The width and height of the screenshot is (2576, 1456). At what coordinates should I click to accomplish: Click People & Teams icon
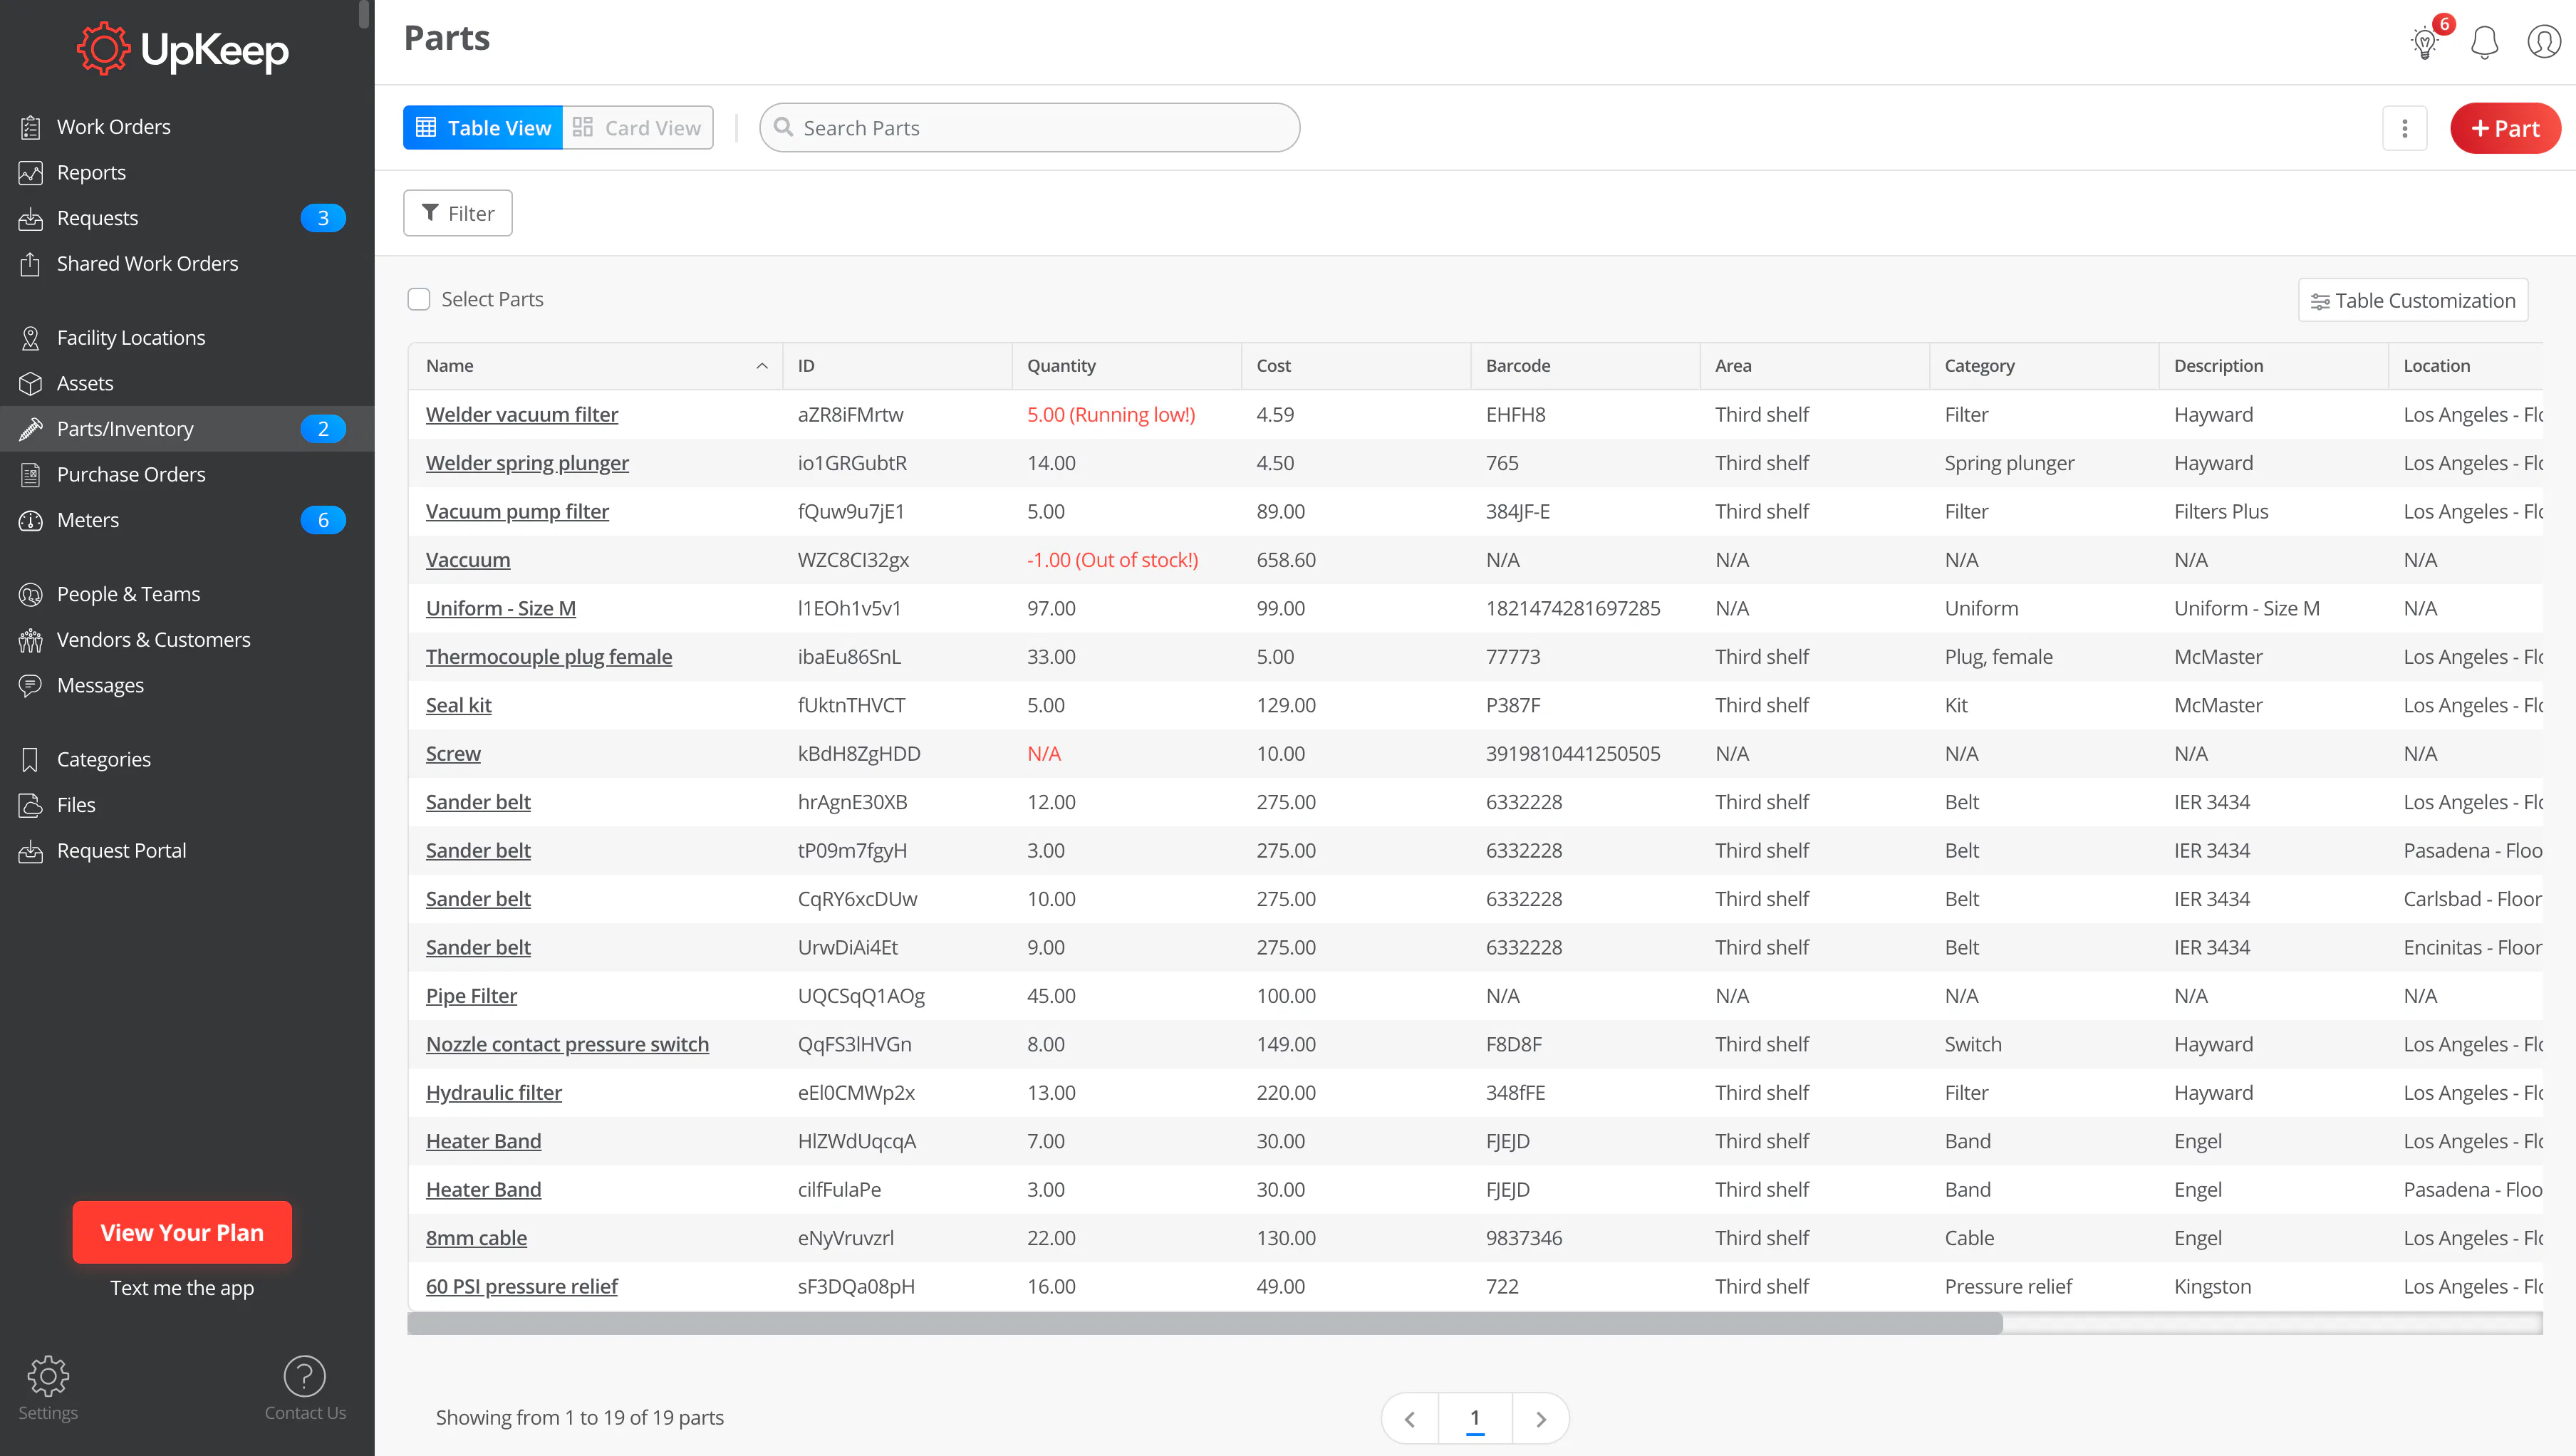point(31,594)
